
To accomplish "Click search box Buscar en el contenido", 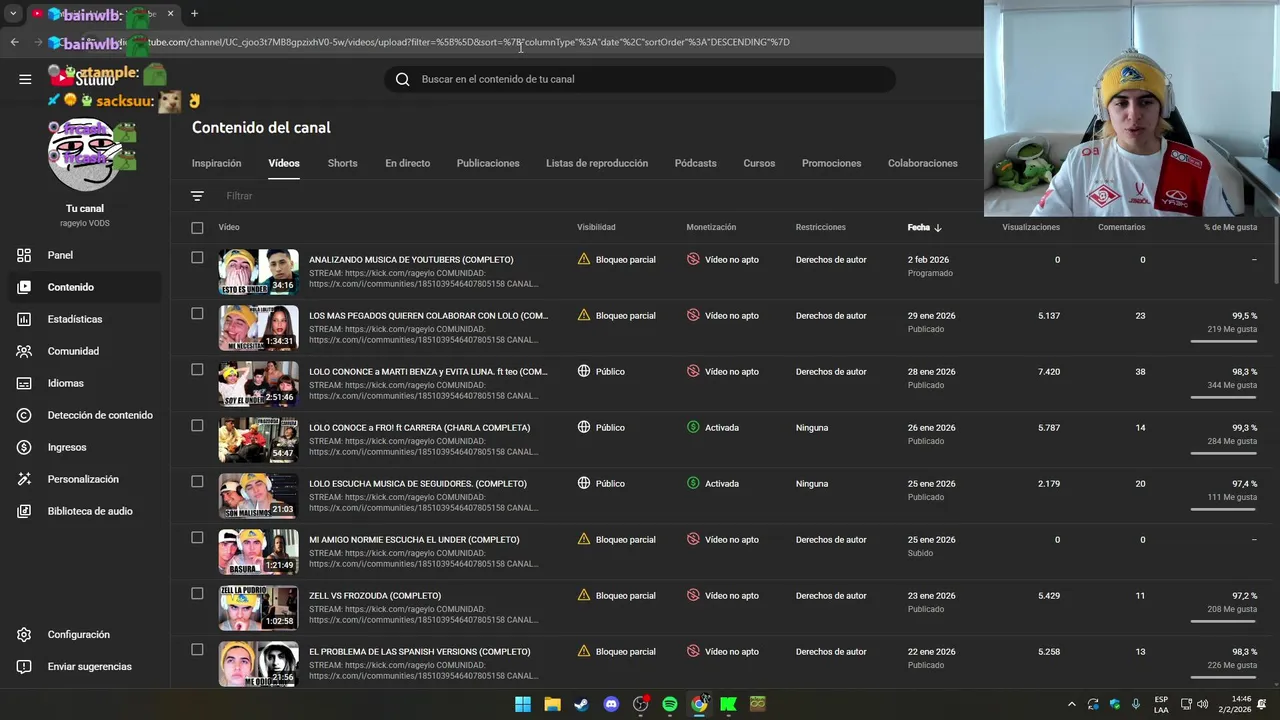I will pyautogui.click(x=640, y=79).
